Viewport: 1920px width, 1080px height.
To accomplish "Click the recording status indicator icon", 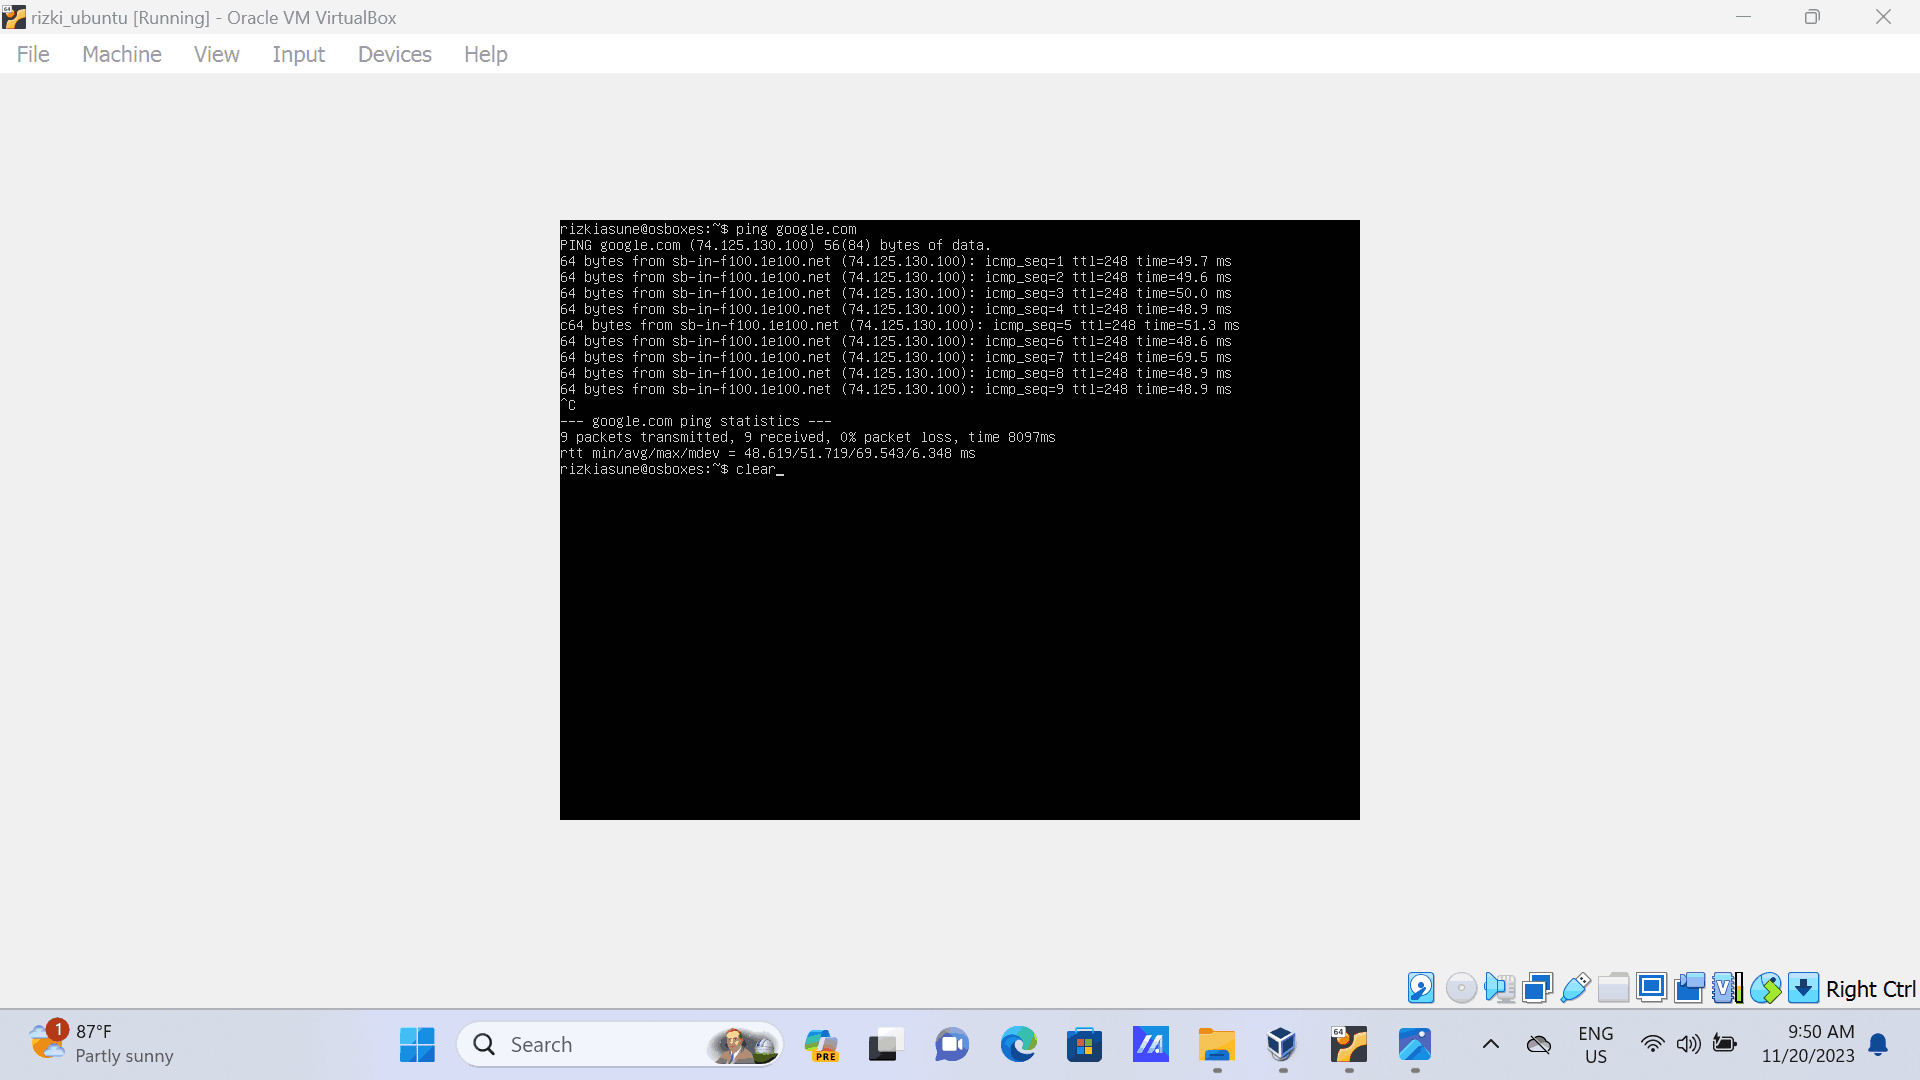I will click(x=1689, y=988).
